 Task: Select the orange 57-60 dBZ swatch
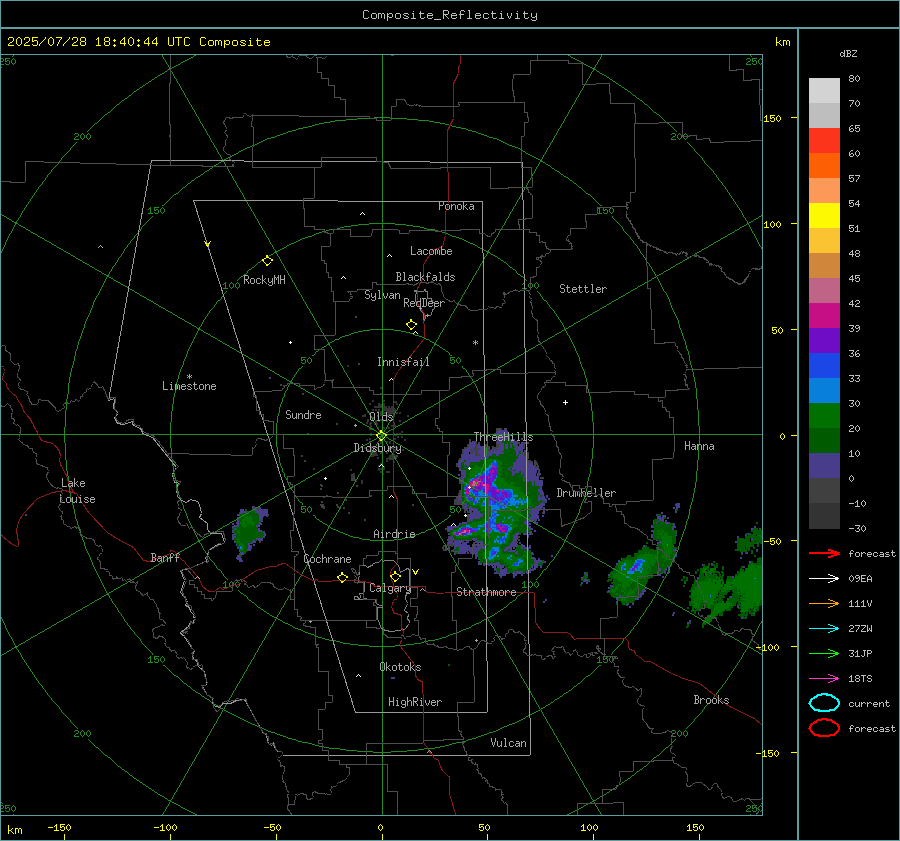824,166
